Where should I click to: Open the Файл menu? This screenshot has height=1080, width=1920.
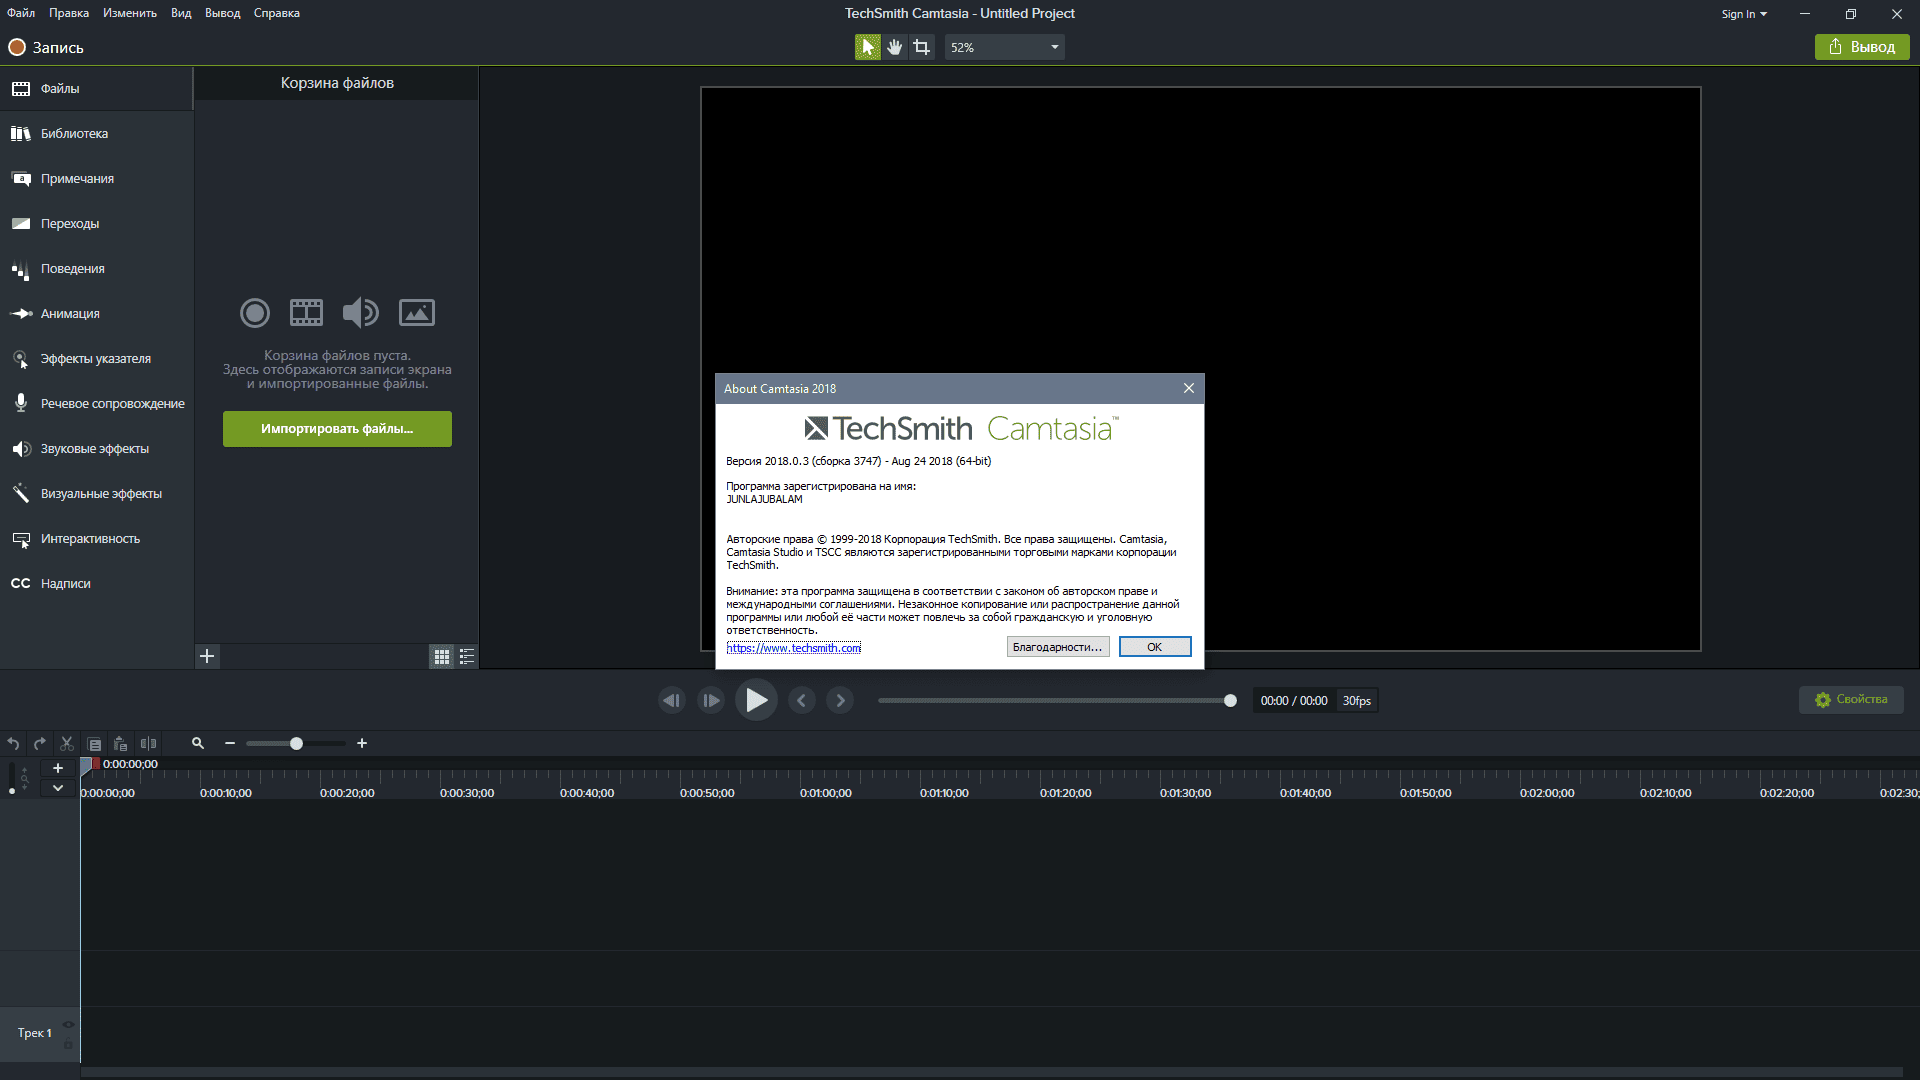[x=21, y=13]
